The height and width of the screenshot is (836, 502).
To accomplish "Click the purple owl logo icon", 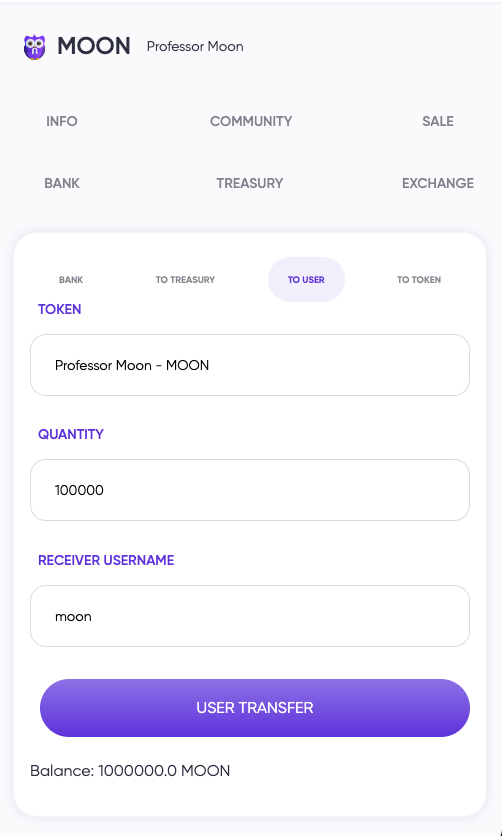I will [x=35, y=47].
